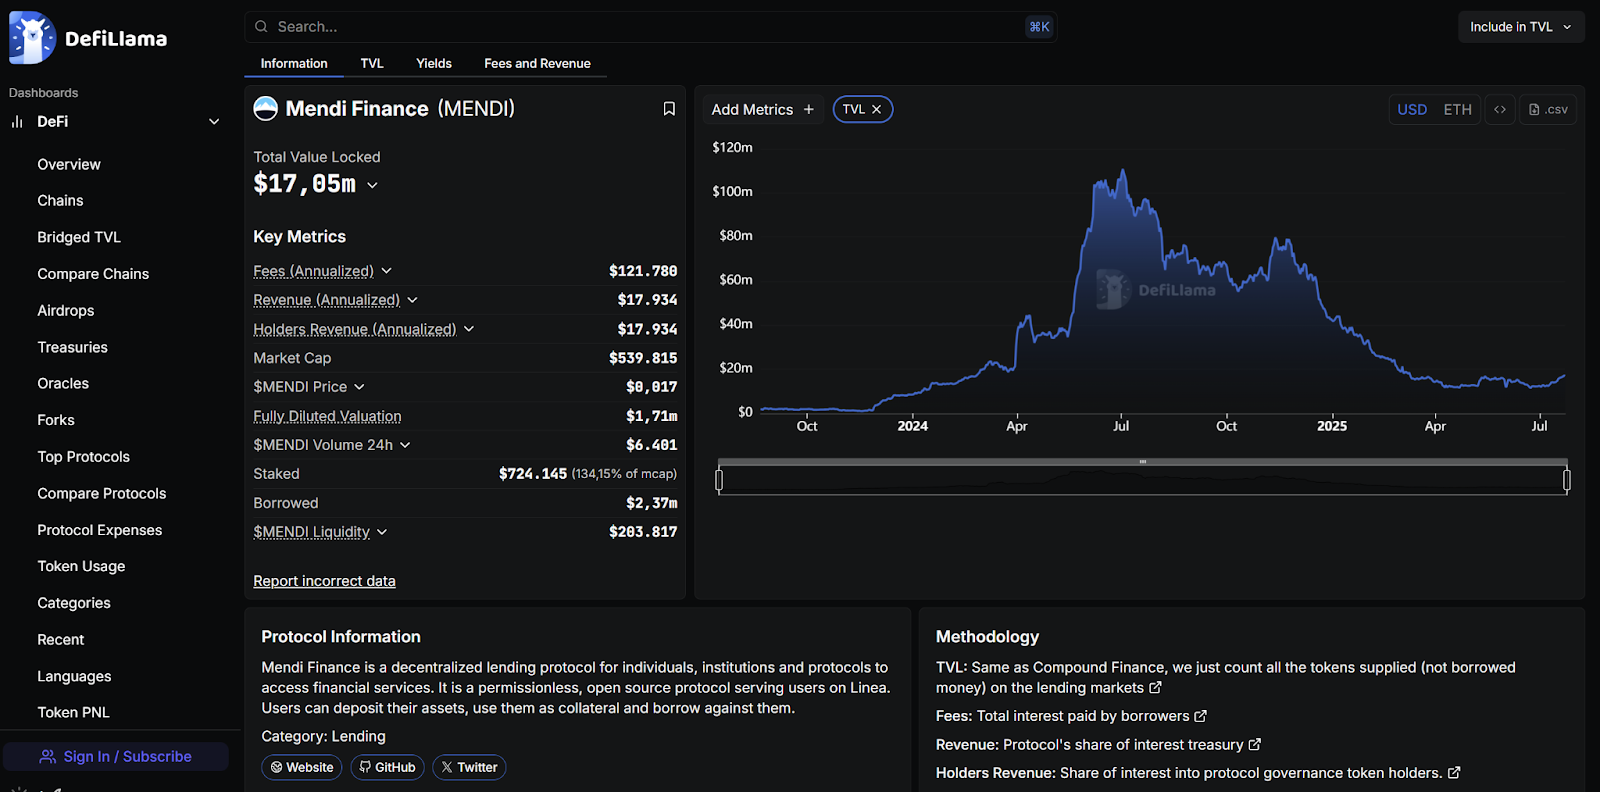Click Report incorrect data link
1600x792 pixels.
[324, 581]
